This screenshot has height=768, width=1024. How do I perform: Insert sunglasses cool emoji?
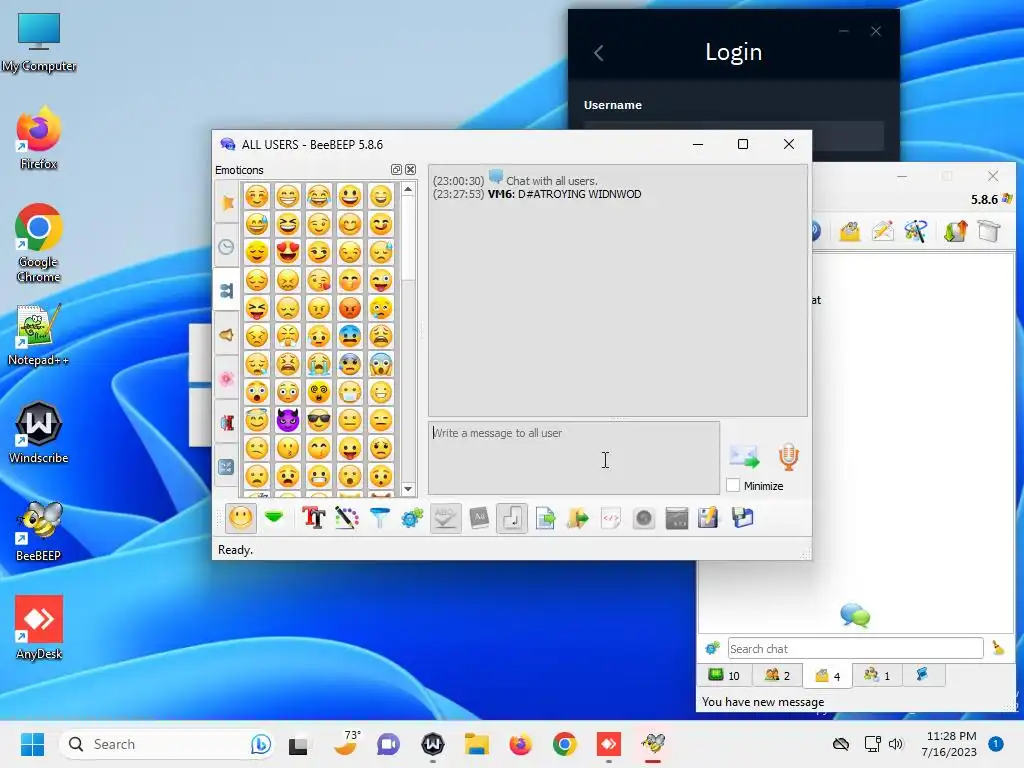[x=319, y=420]
